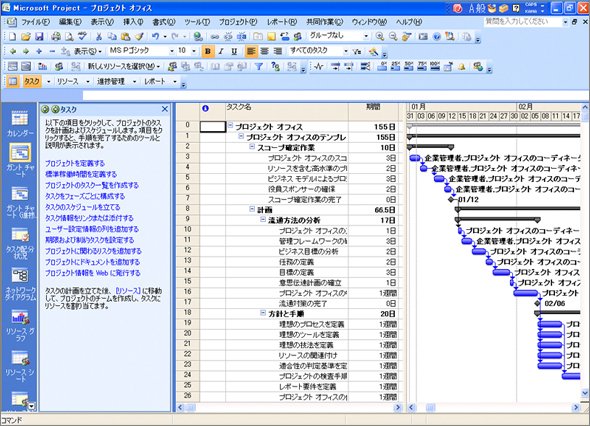The width and height of the screenshot is (590, 426).
Task: Click the タスクのスケジュールを立てる link
Action: tap(82, 207)
